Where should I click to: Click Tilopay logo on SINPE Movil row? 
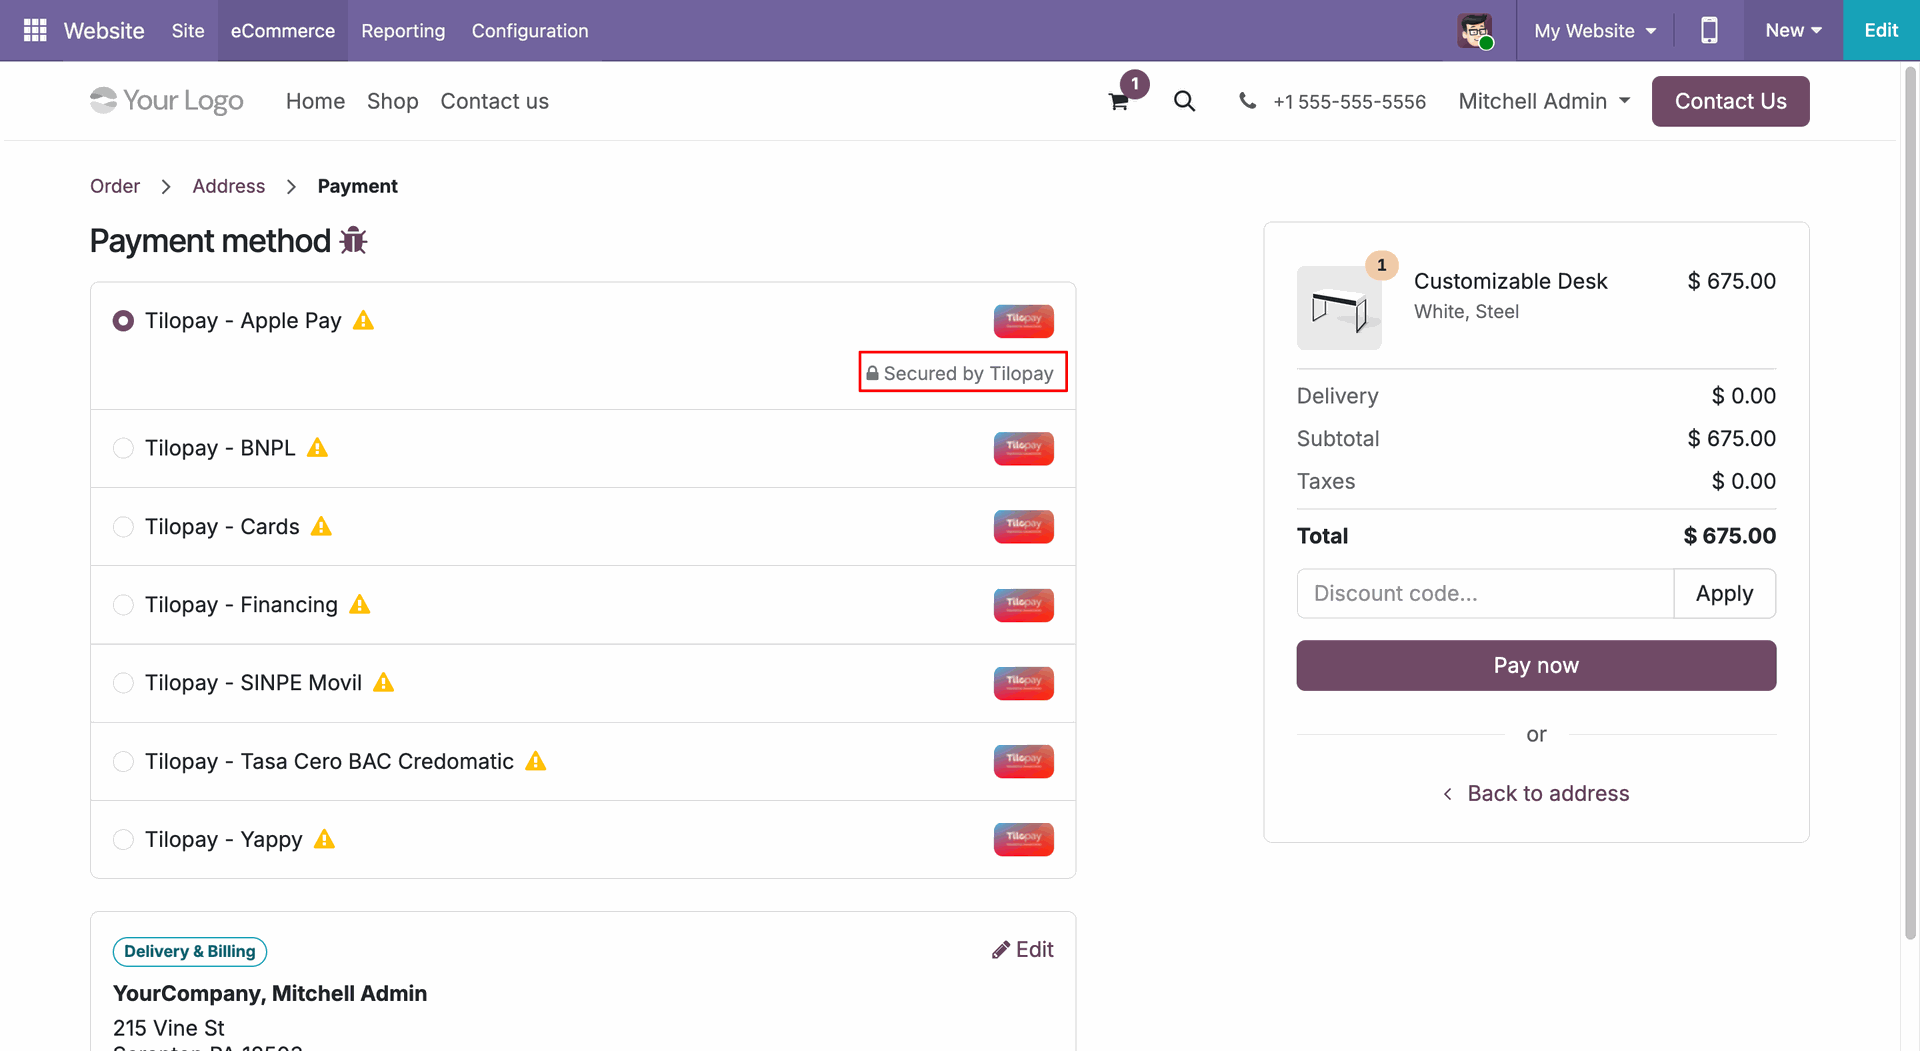point(1023,683)
